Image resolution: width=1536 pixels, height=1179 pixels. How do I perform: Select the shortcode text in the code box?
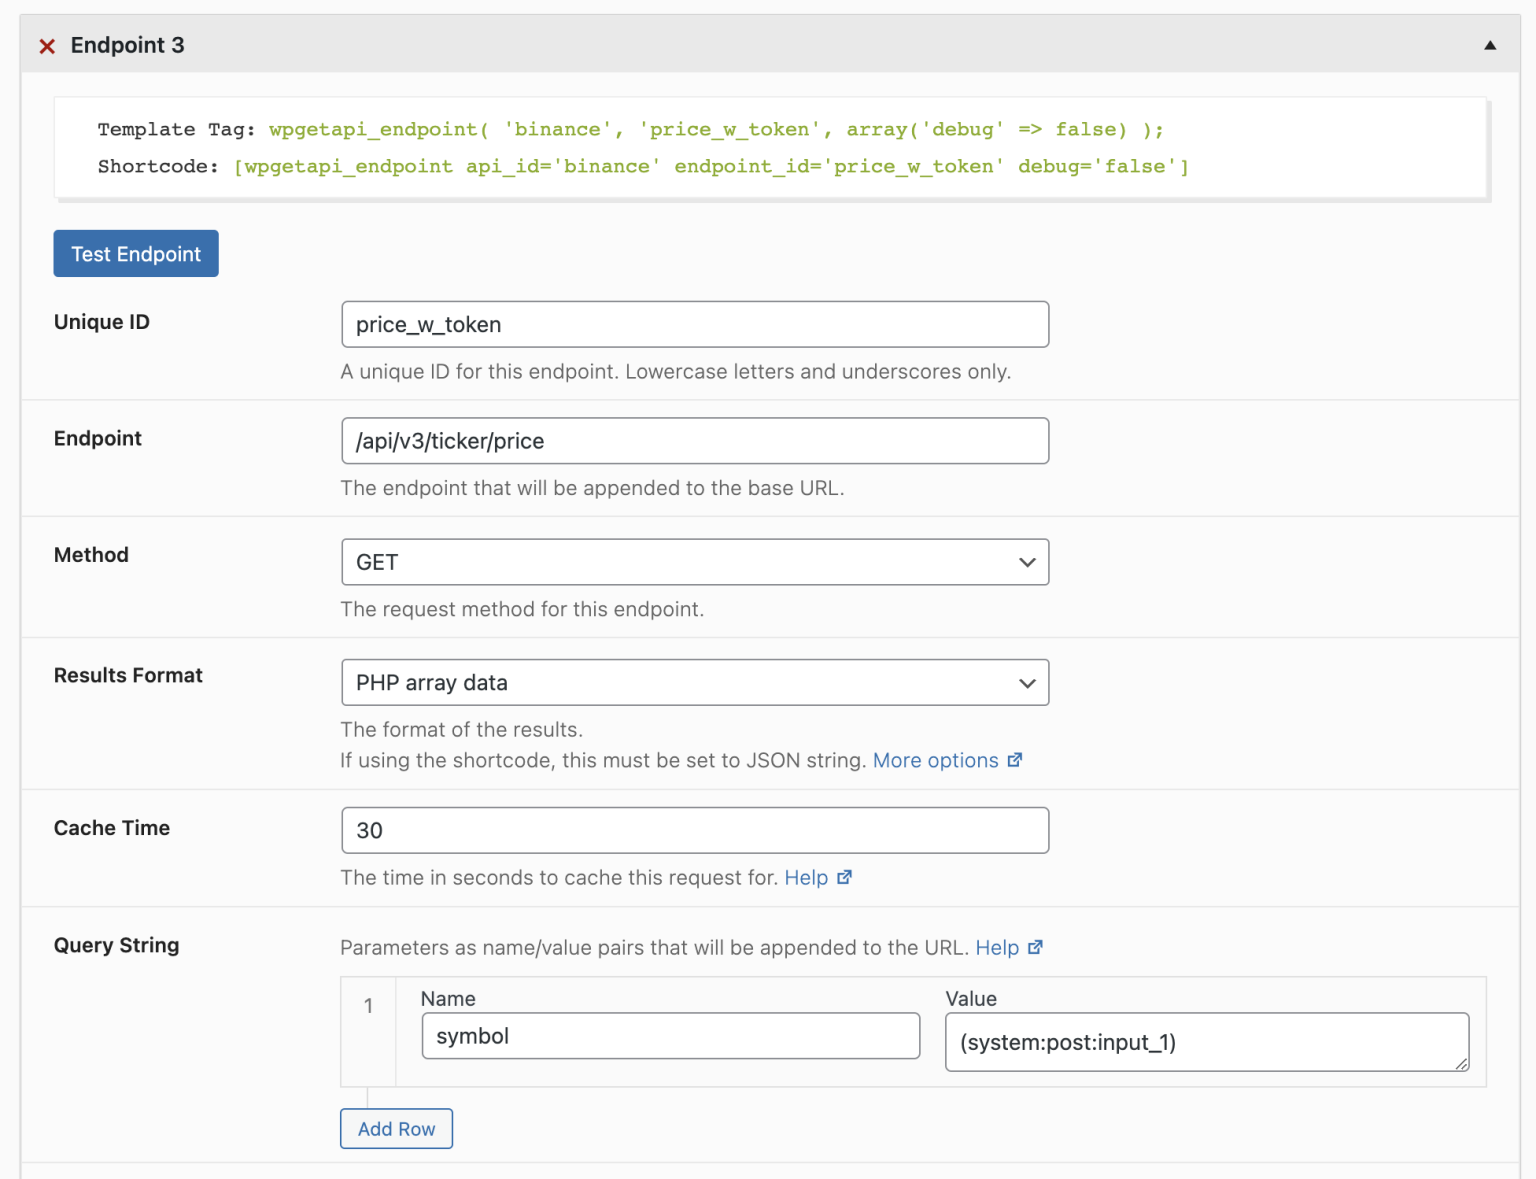[x=712, y=166]
